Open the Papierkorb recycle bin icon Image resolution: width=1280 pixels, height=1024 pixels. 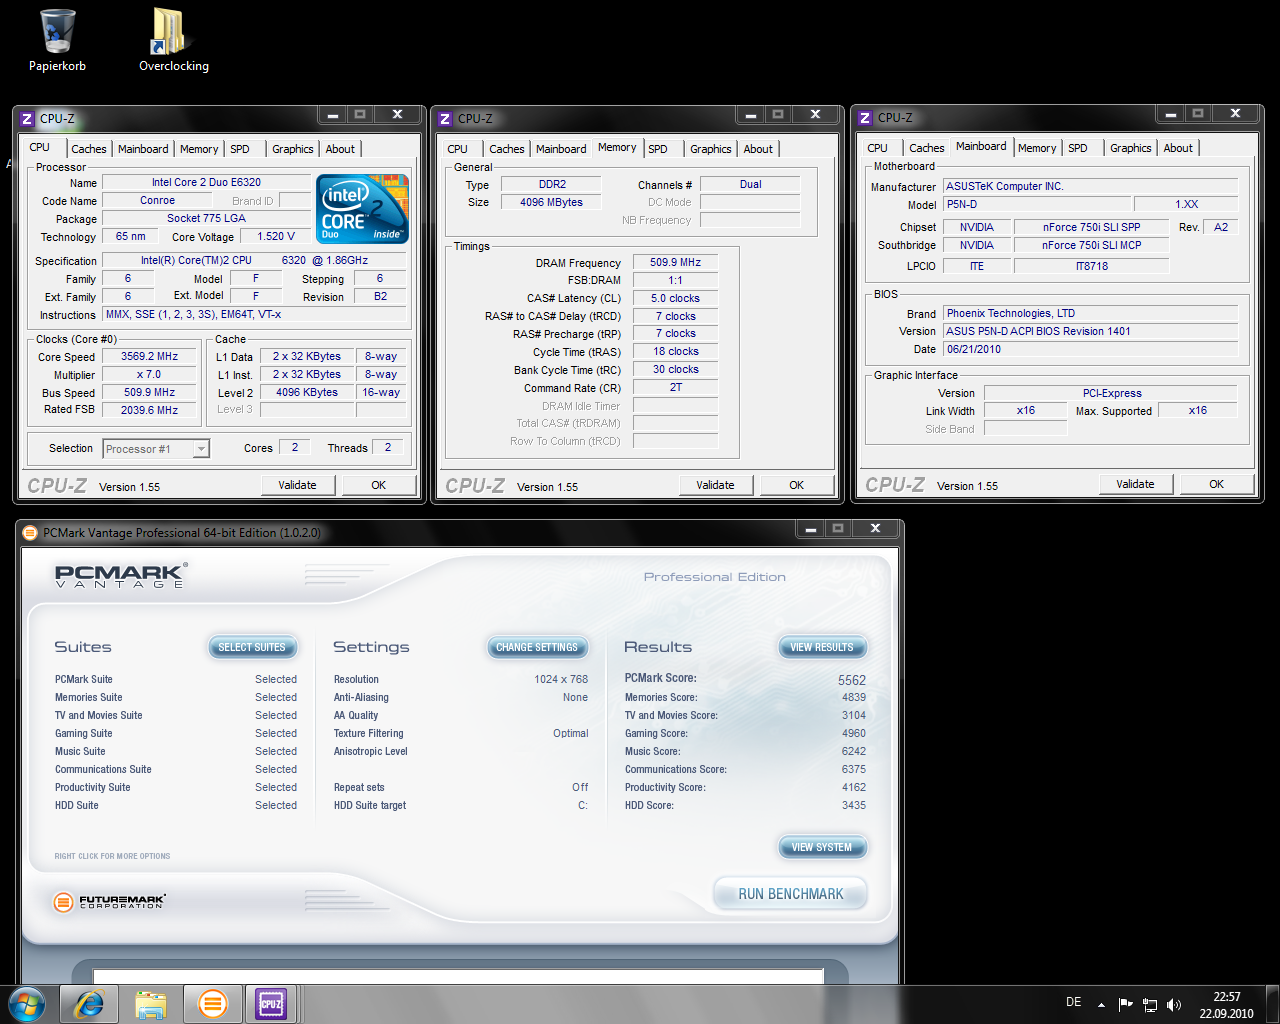coord(57,40)
